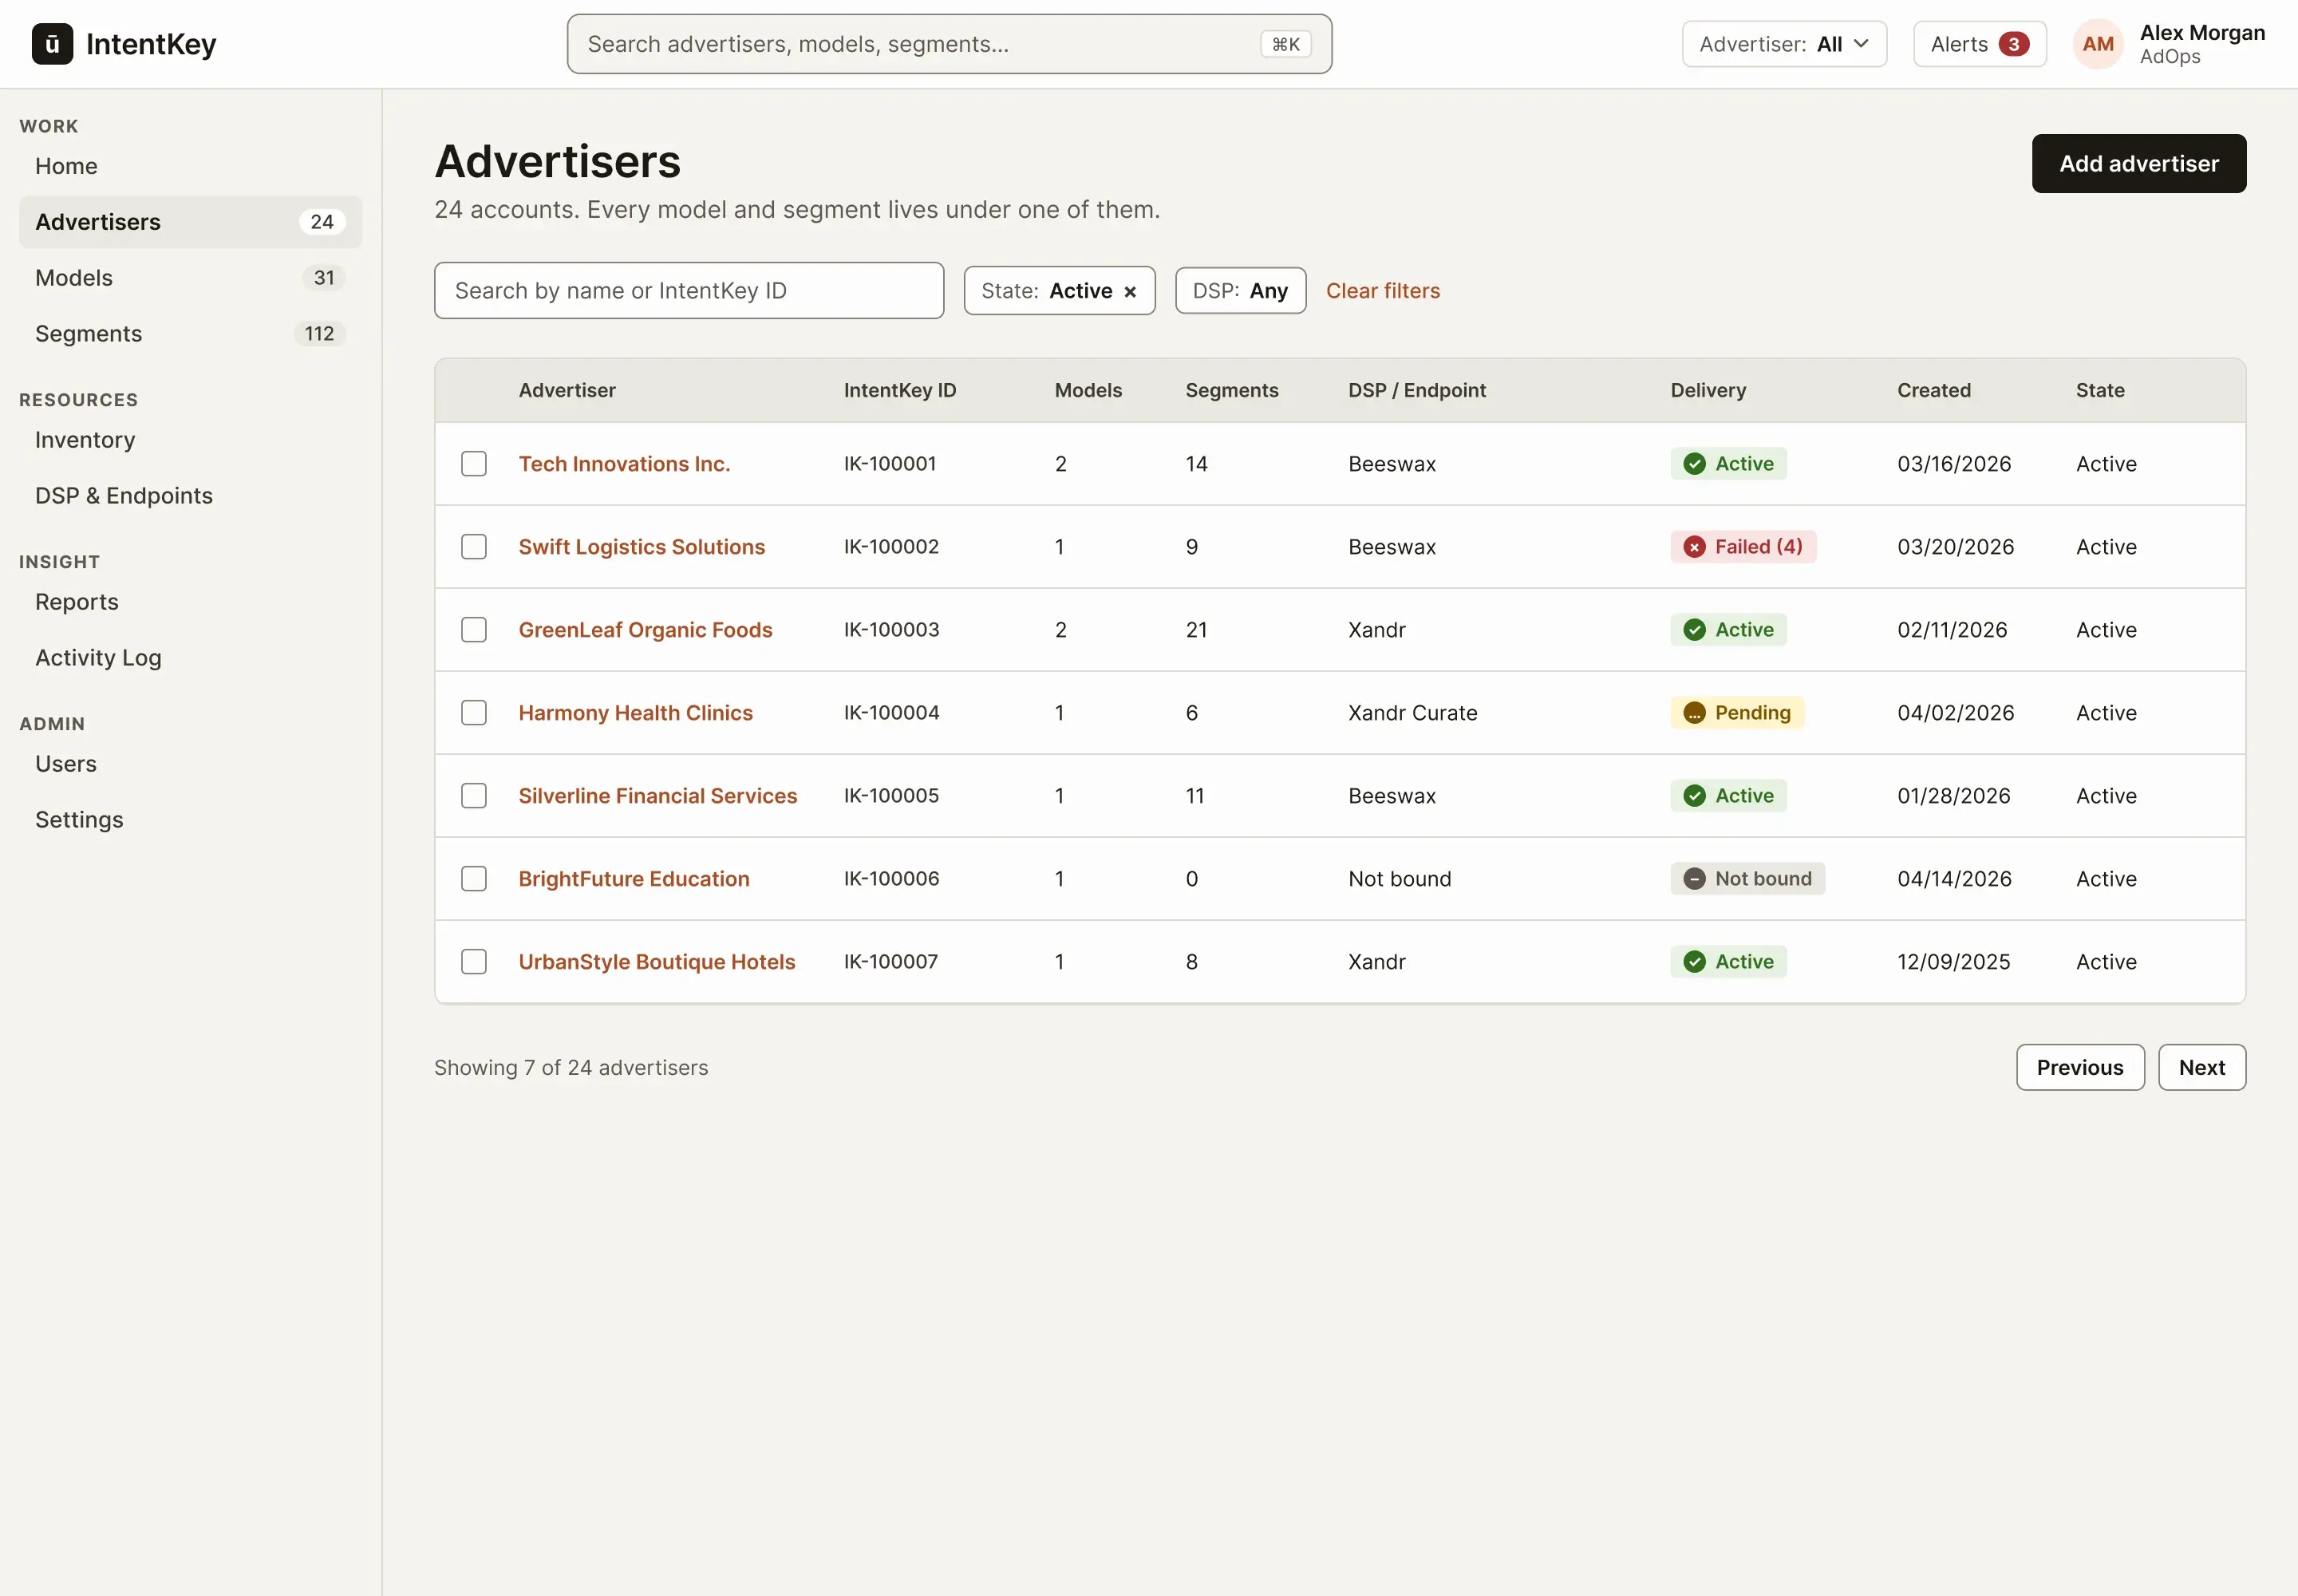Open the Advertiser: All dropdown
This screenshot has width=2298, height=1596.
(x=1784, y=44)
